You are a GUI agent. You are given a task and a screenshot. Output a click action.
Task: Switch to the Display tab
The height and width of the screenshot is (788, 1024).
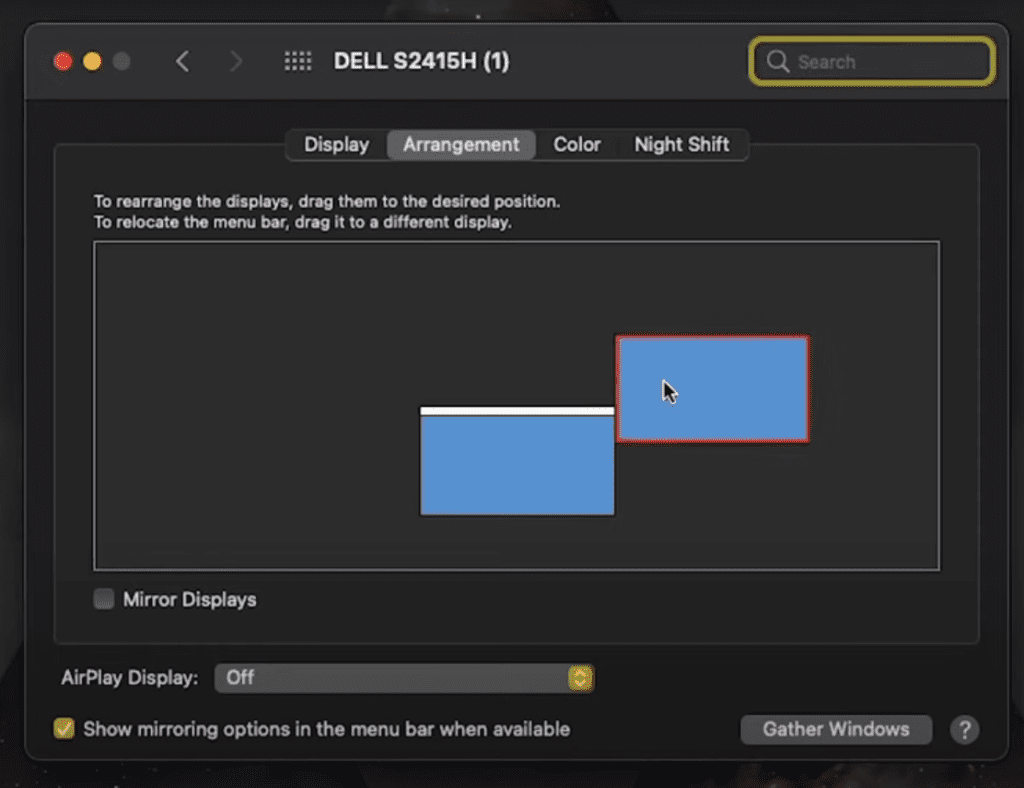(336, 144)
